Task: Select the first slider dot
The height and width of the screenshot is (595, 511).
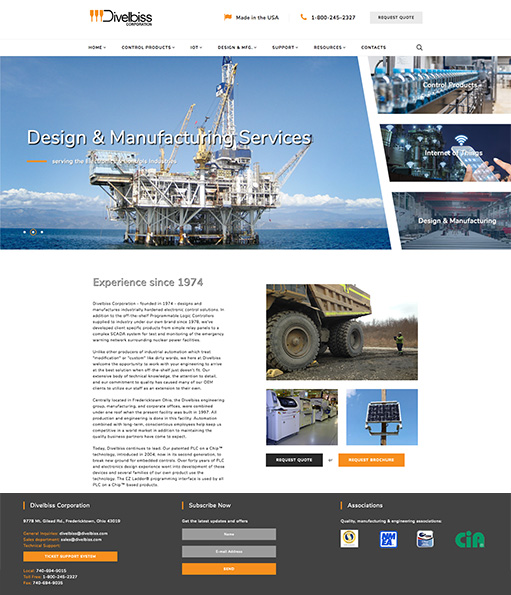Action: click(25, 232)
